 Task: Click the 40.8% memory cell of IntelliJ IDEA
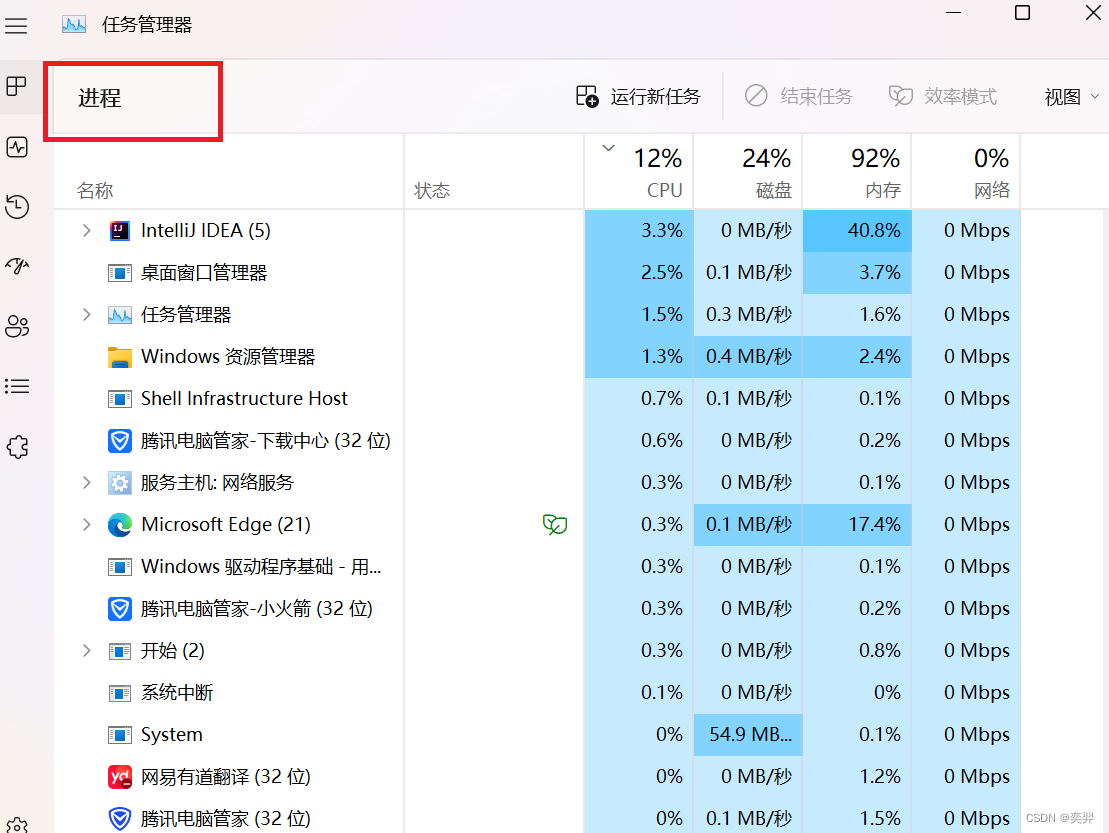(x=857, y=231)
